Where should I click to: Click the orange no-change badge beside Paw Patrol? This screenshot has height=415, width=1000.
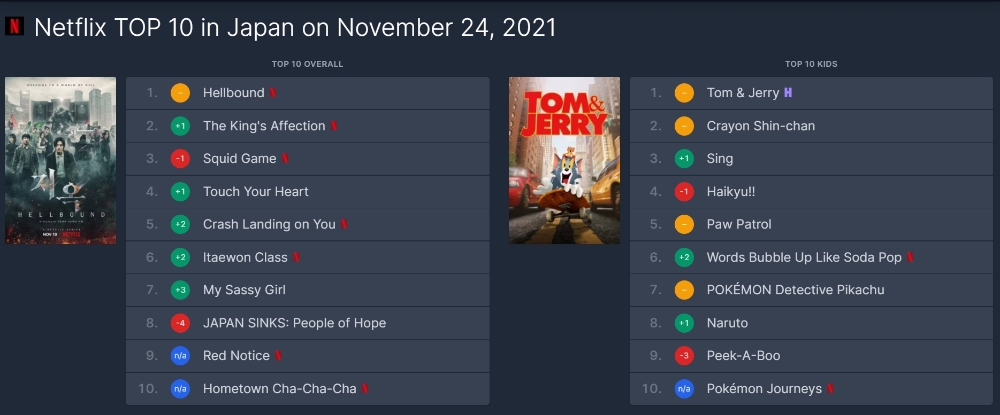(684, 224)
